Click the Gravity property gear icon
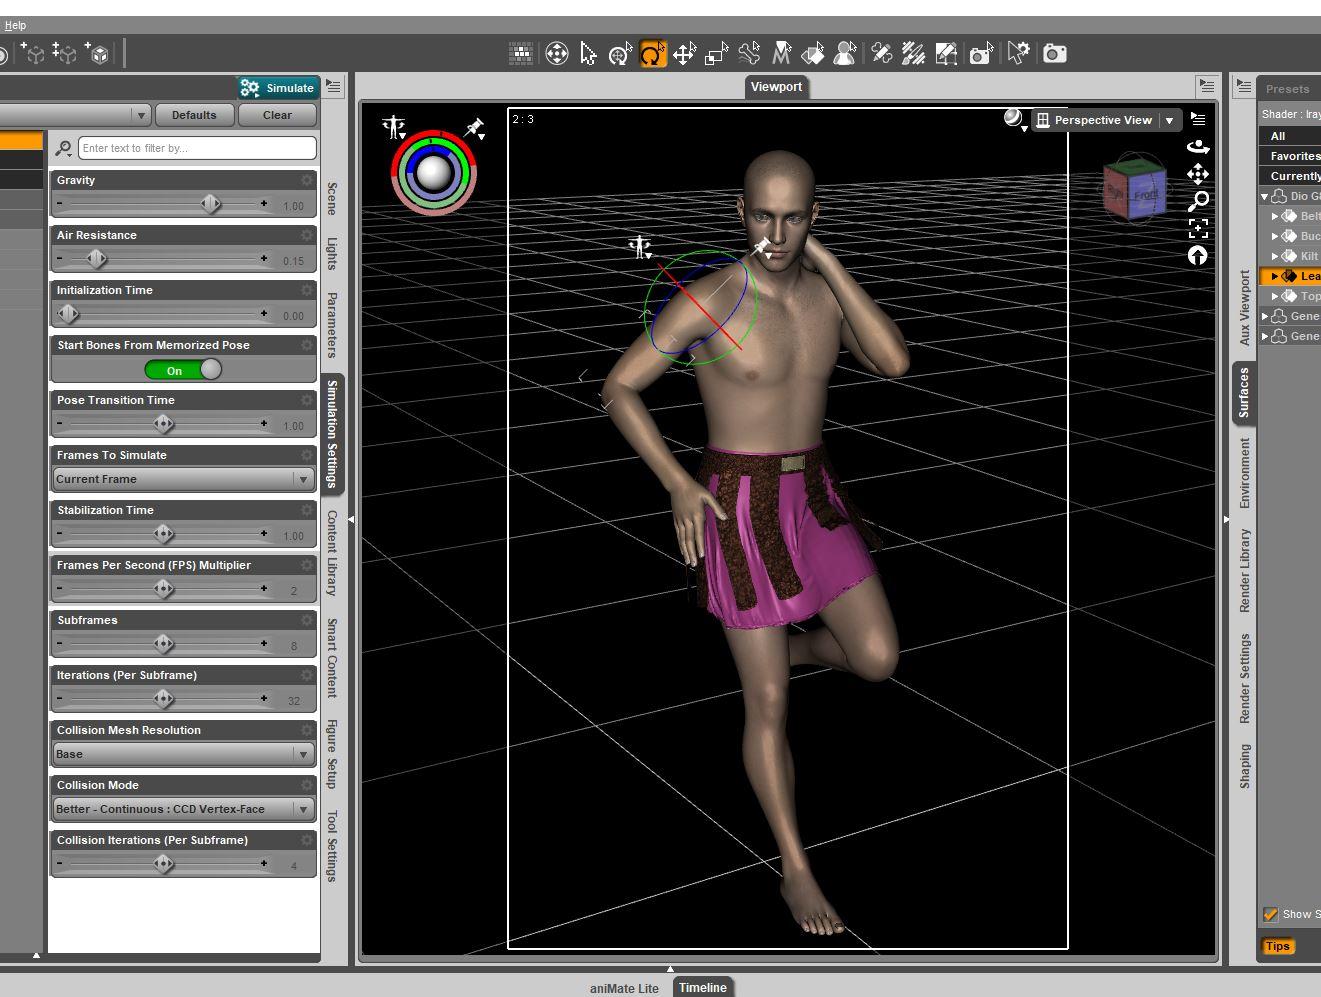Viewport: 1321px width, 997px height. tap(306, 180)
